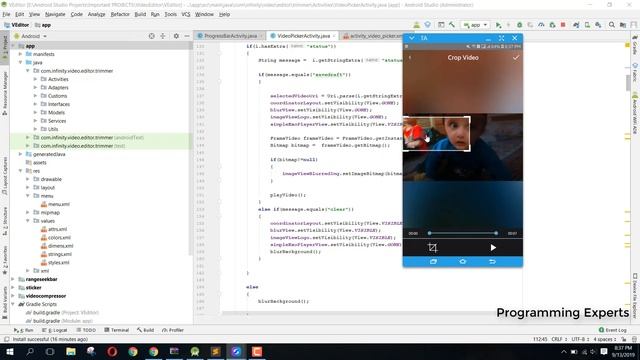Open the dropdown chevron on emulator title bar

411,38
